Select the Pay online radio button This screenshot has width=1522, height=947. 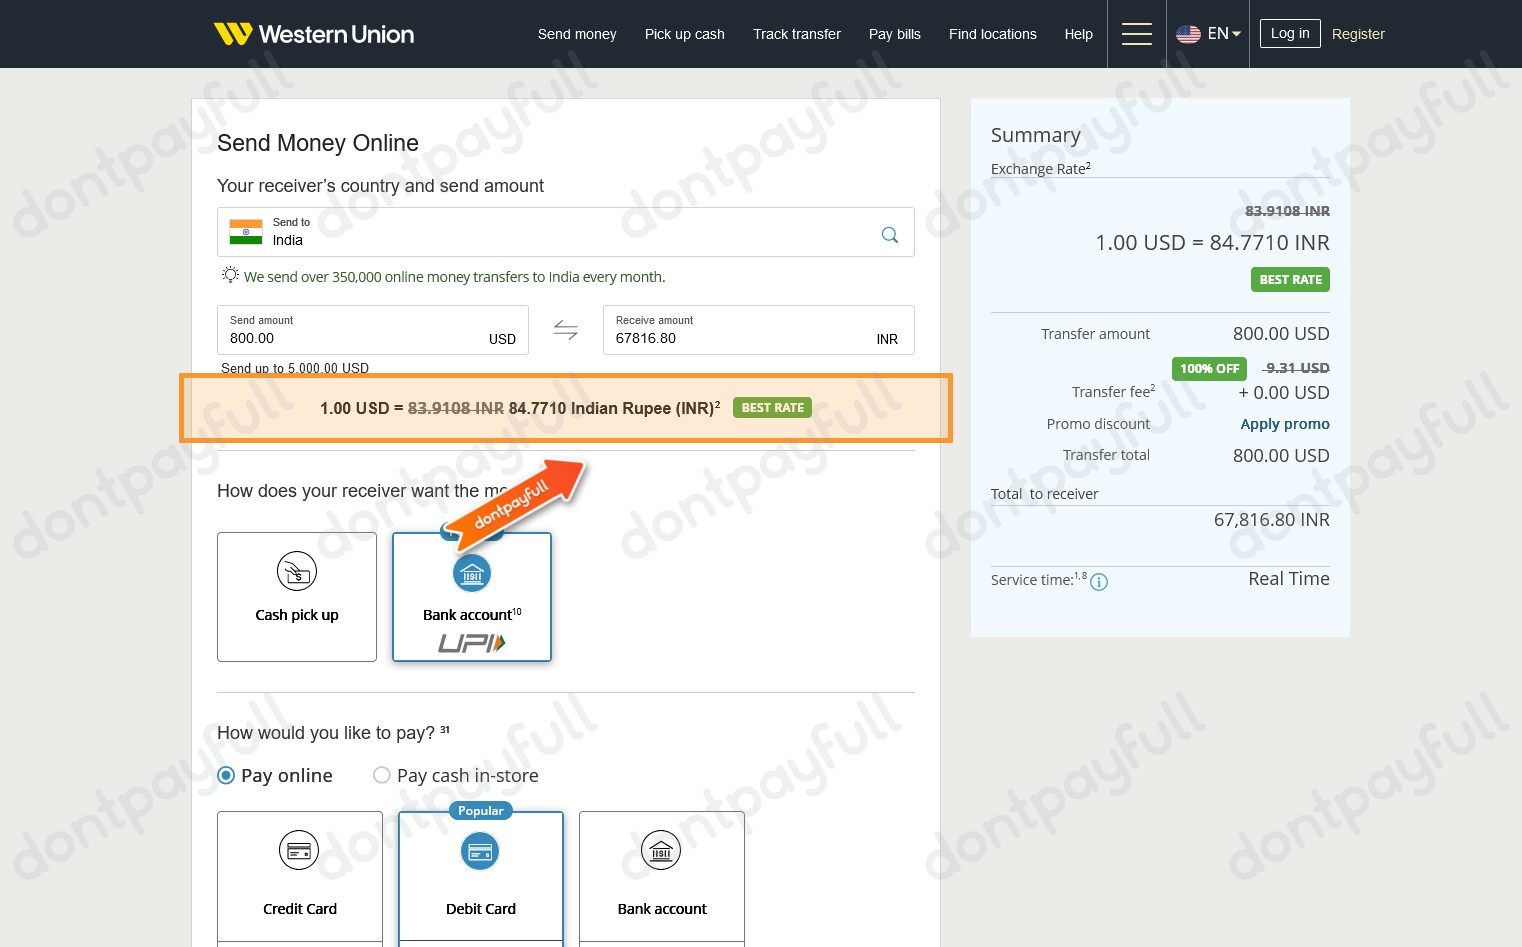226,775
